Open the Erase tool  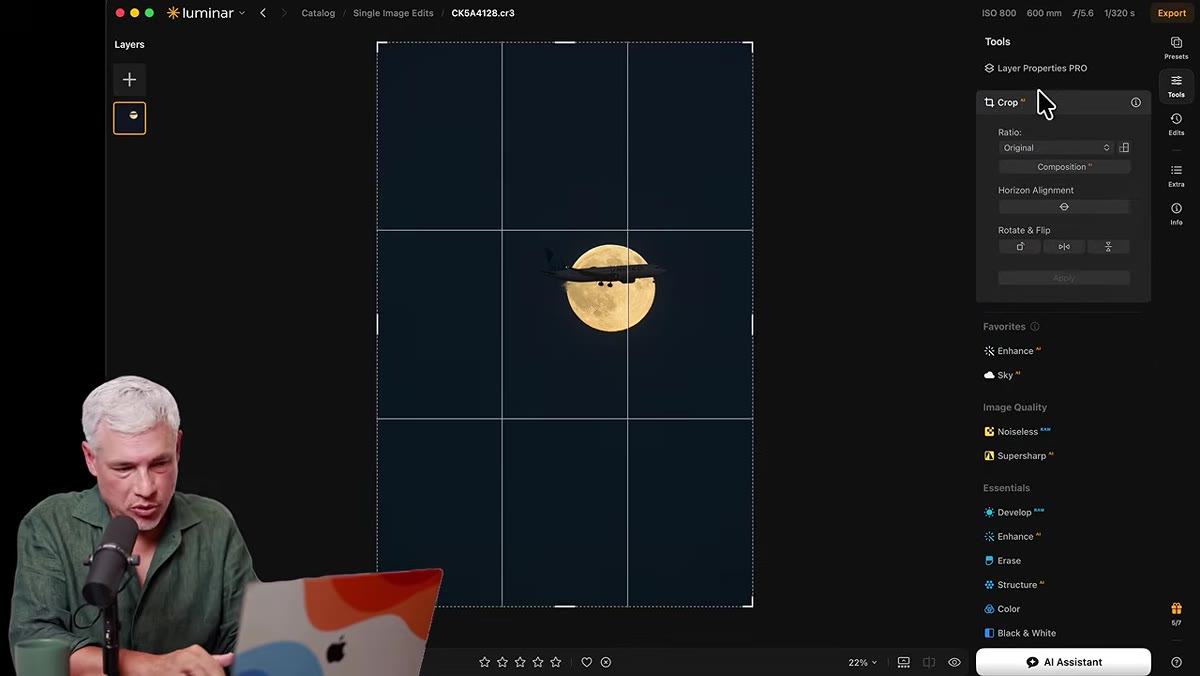[x=1003, y=561]
